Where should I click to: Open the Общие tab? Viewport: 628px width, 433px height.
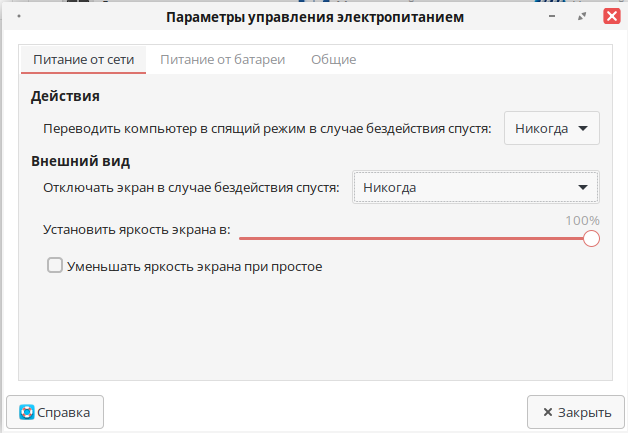333,60
